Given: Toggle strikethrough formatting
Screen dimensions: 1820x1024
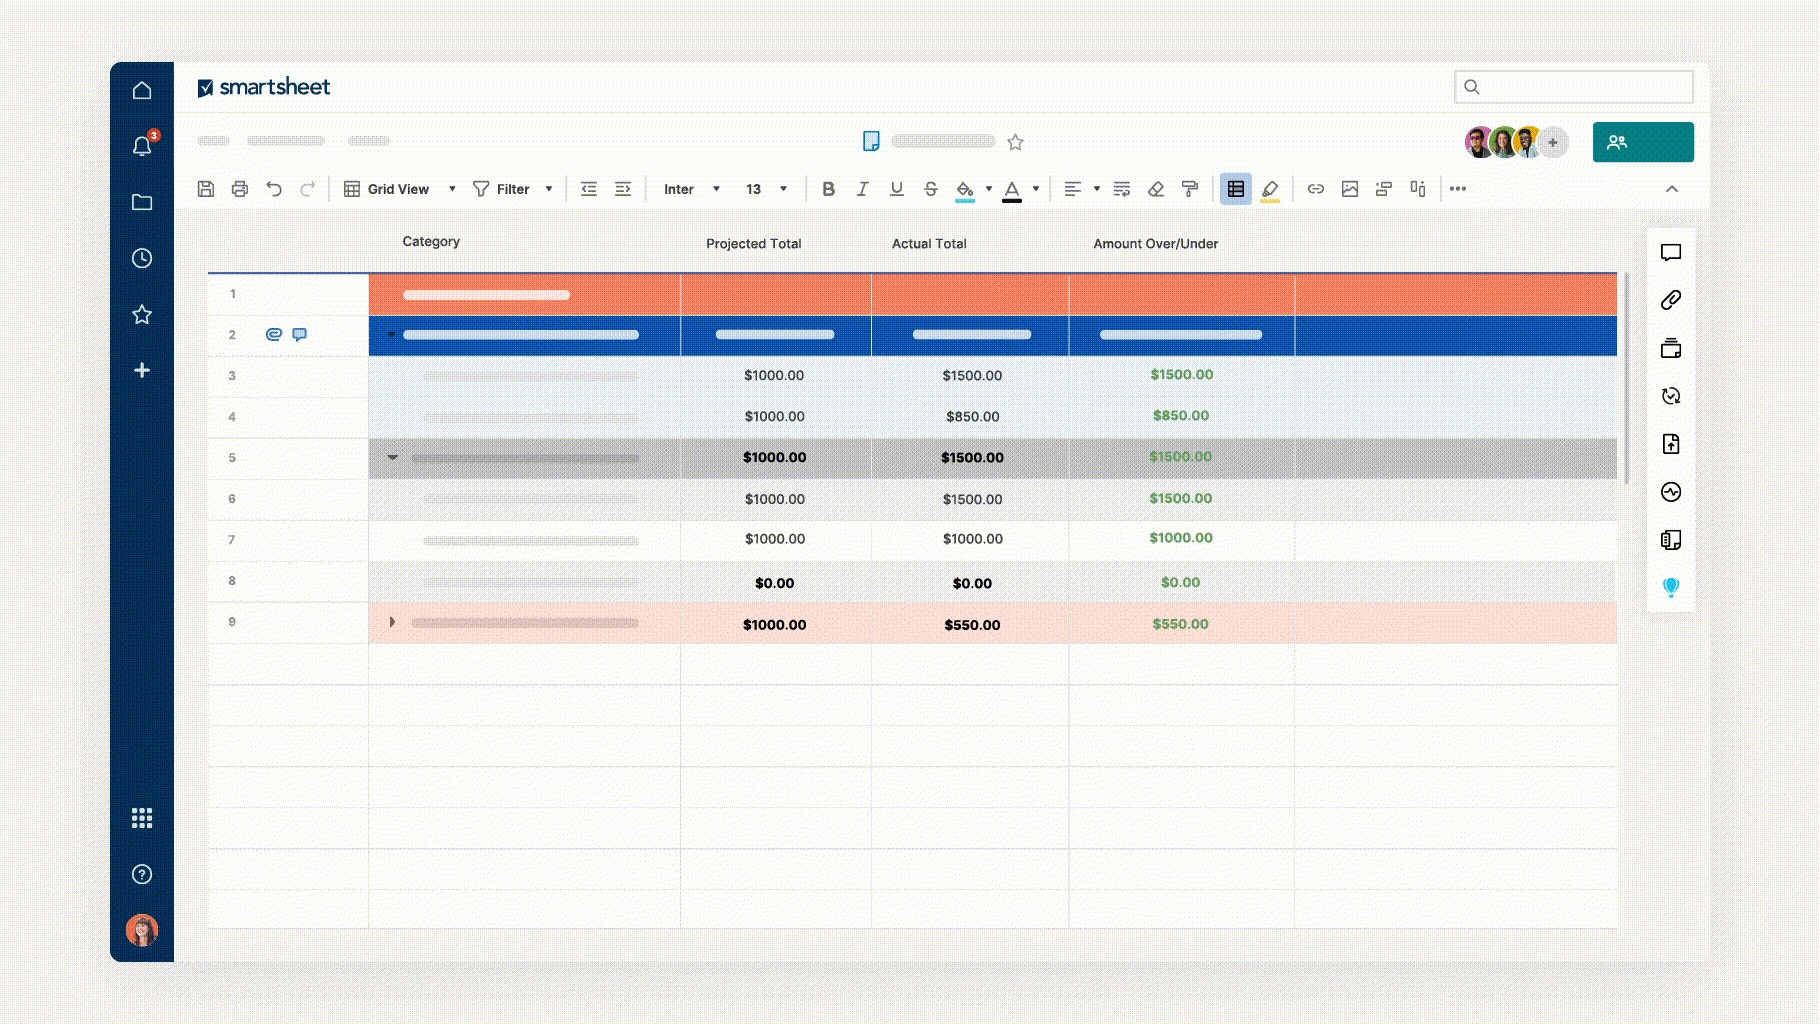Looking at the screenshot, I should pyautogui.click(x=930, y=188).
